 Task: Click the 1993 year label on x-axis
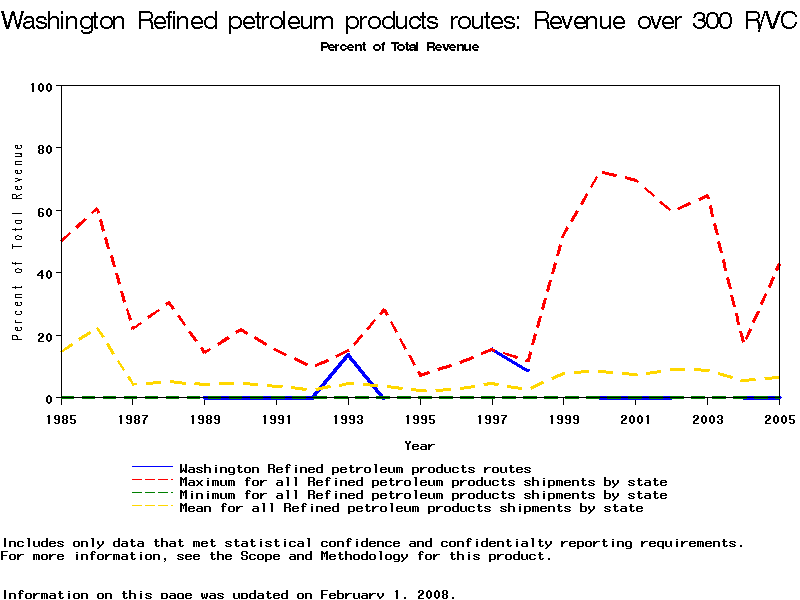348,419
